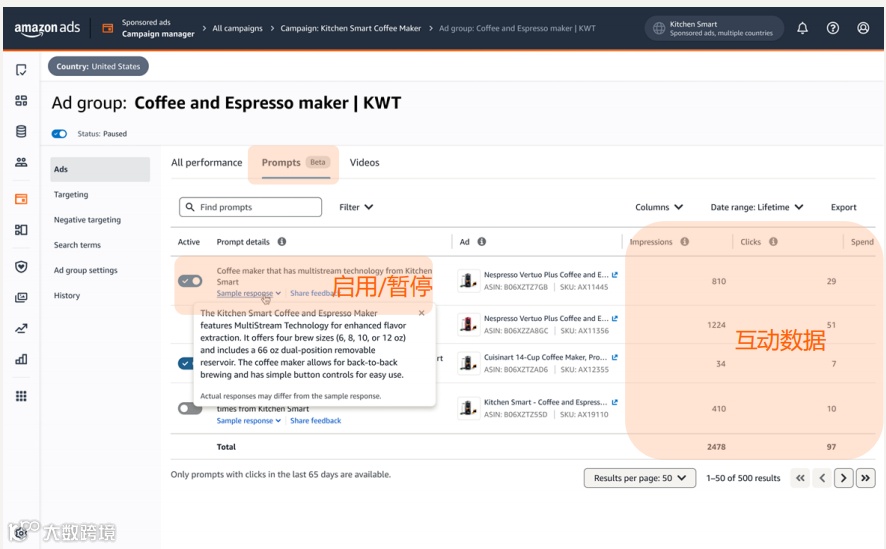Open the layout panels sidebar icon

click(x=21, y=230)
